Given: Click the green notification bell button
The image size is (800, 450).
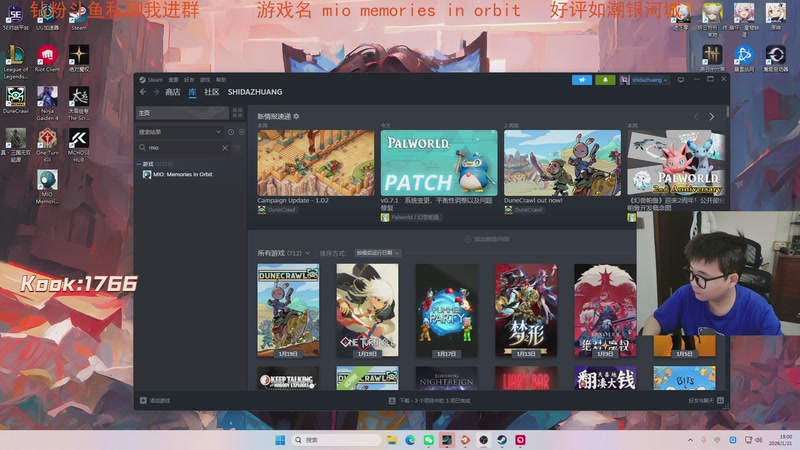Looking at the screenshot, I should (605, 80).
